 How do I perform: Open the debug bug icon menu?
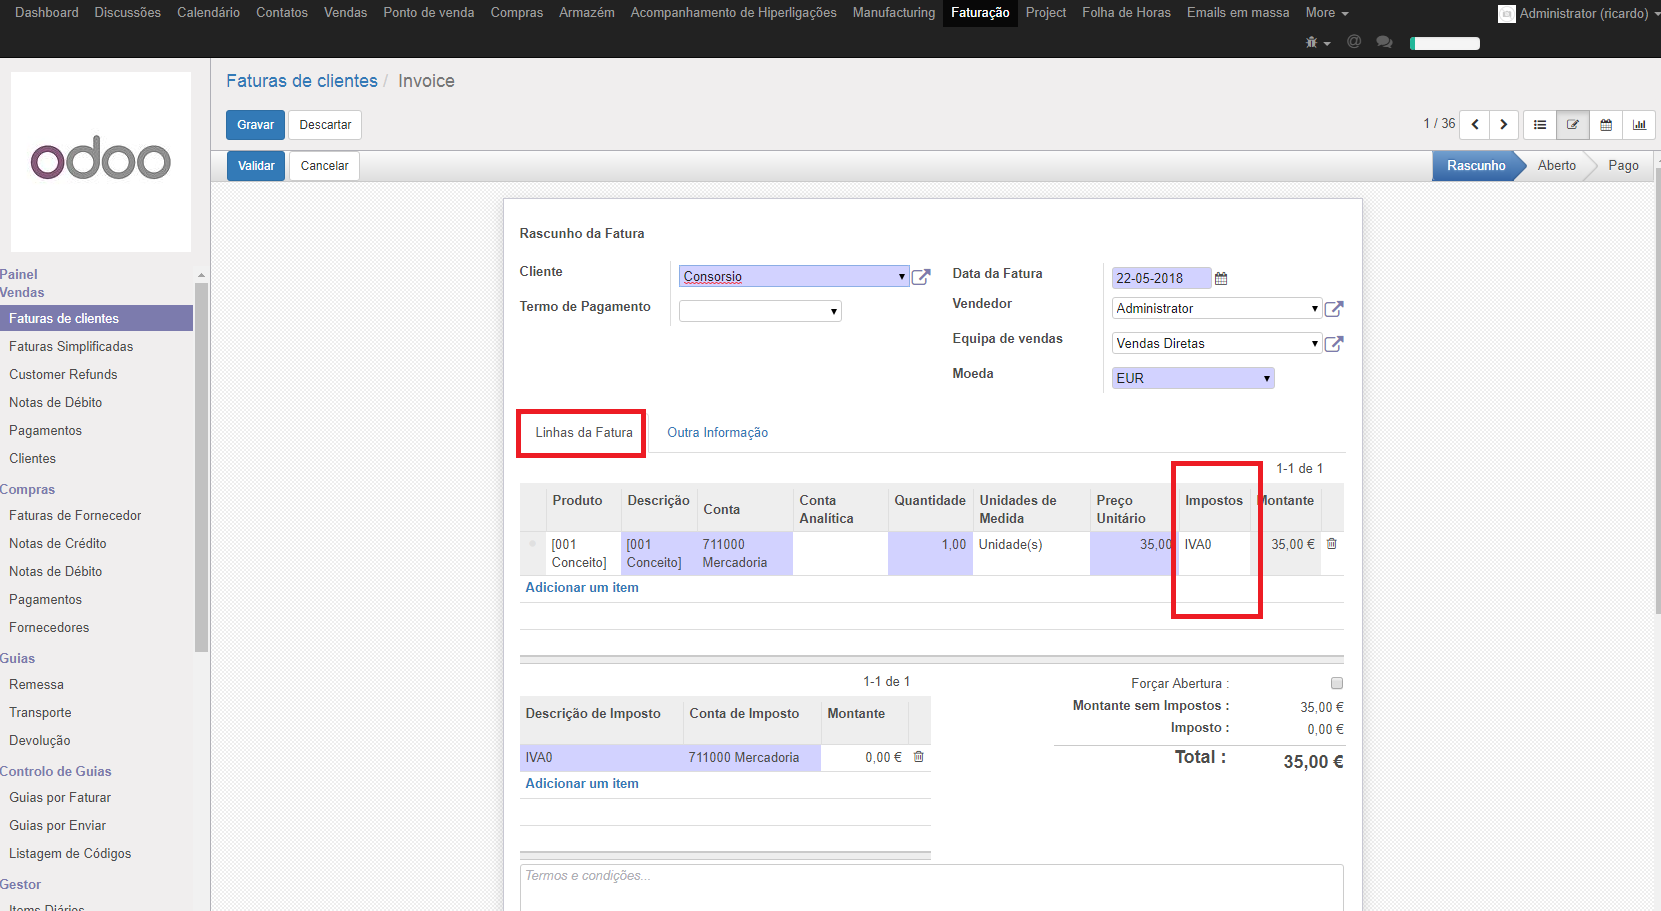(x=1317, y=42)
